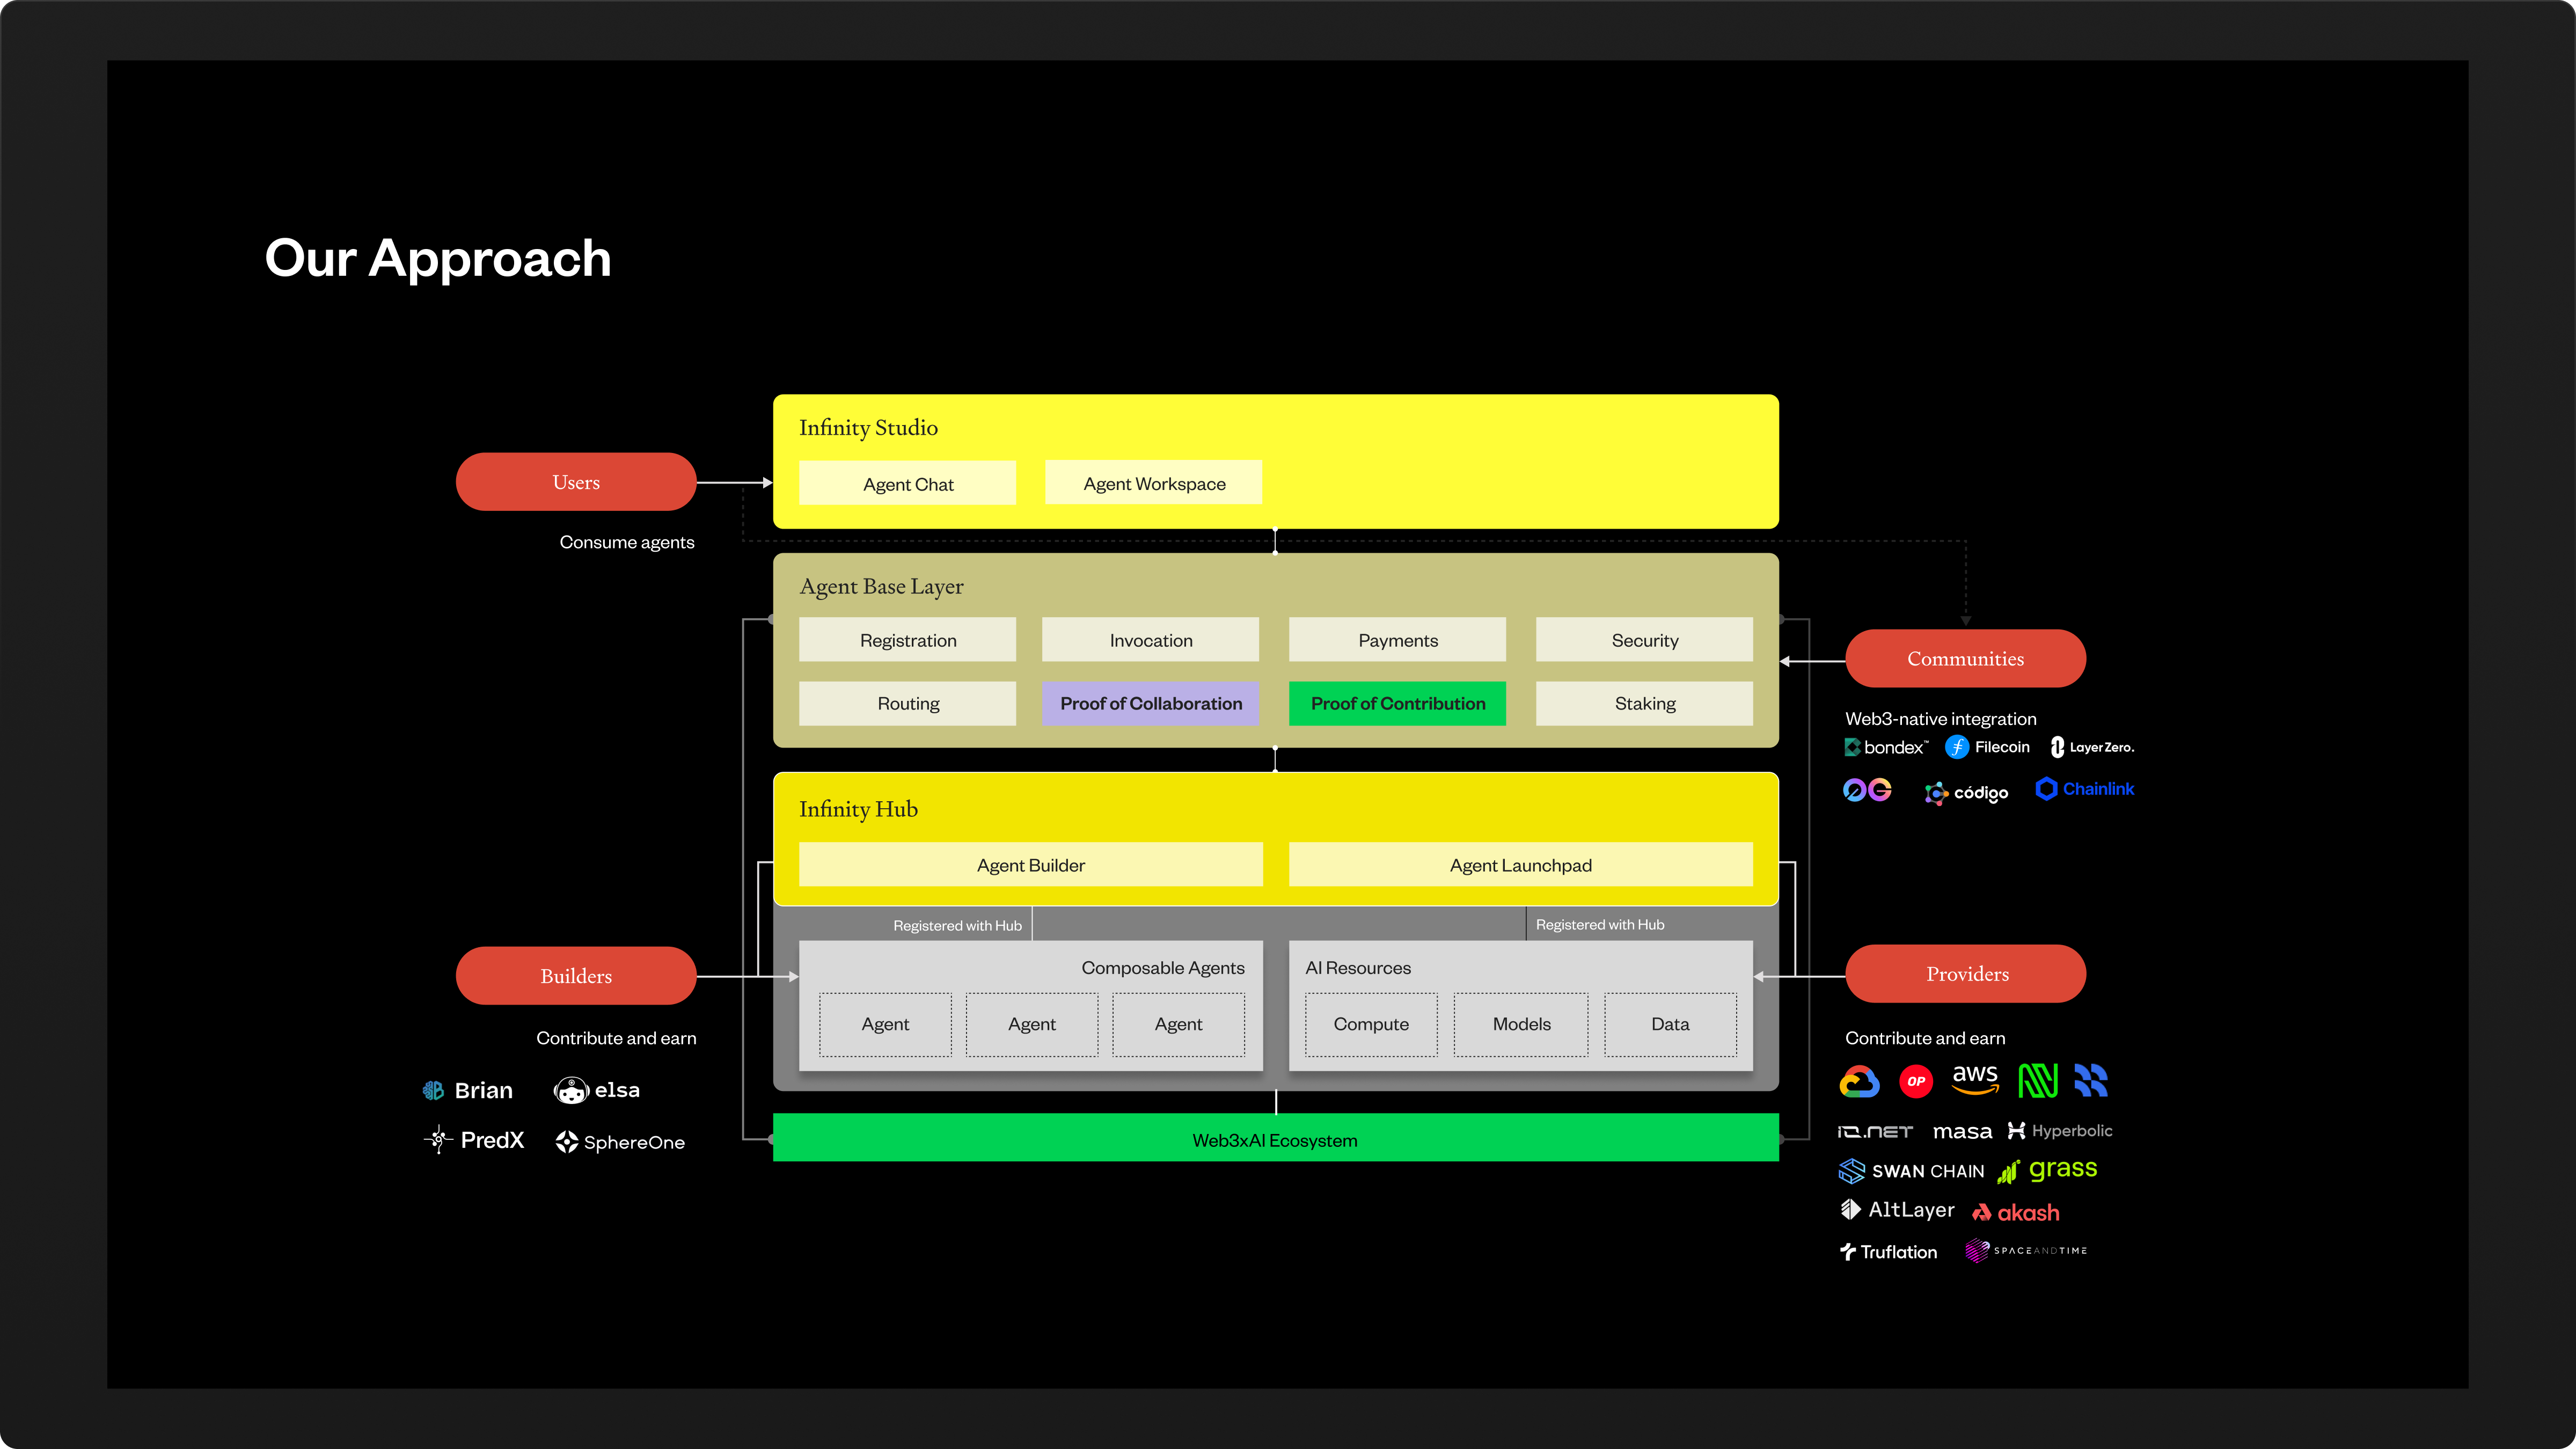2576x1449 pixels.
Task: Click the purple Proof of Collaboration box
Action: click(x=1150, y=703)
